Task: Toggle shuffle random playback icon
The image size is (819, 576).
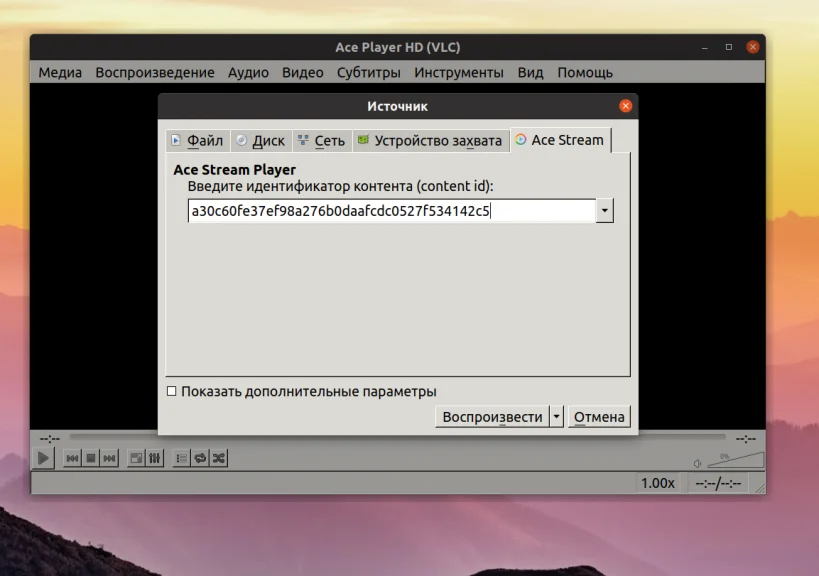Action: click(219, 459)
